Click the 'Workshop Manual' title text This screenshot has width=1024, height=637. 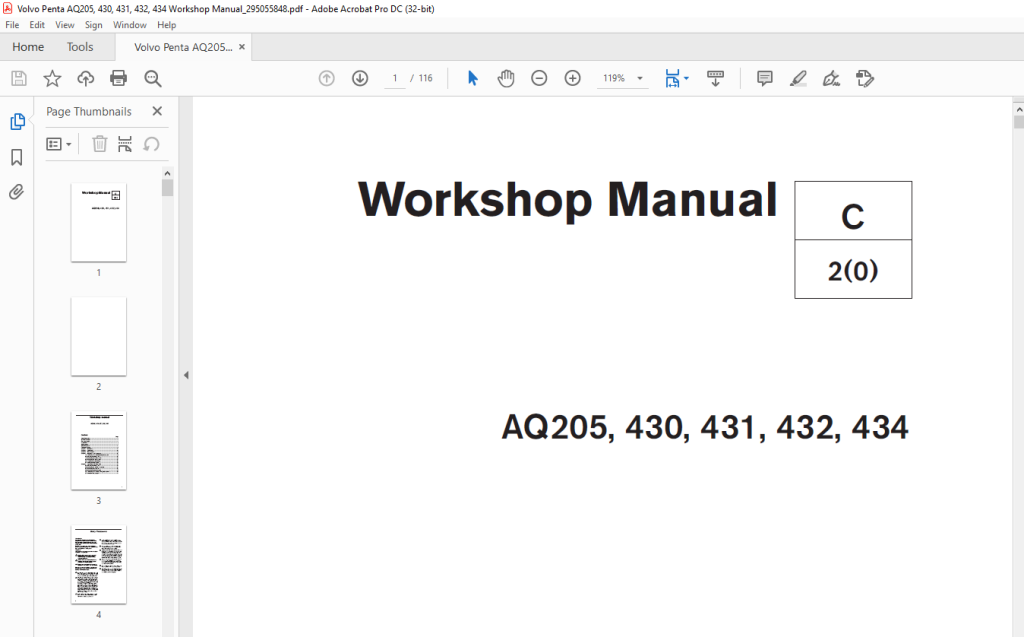point(568,200)
